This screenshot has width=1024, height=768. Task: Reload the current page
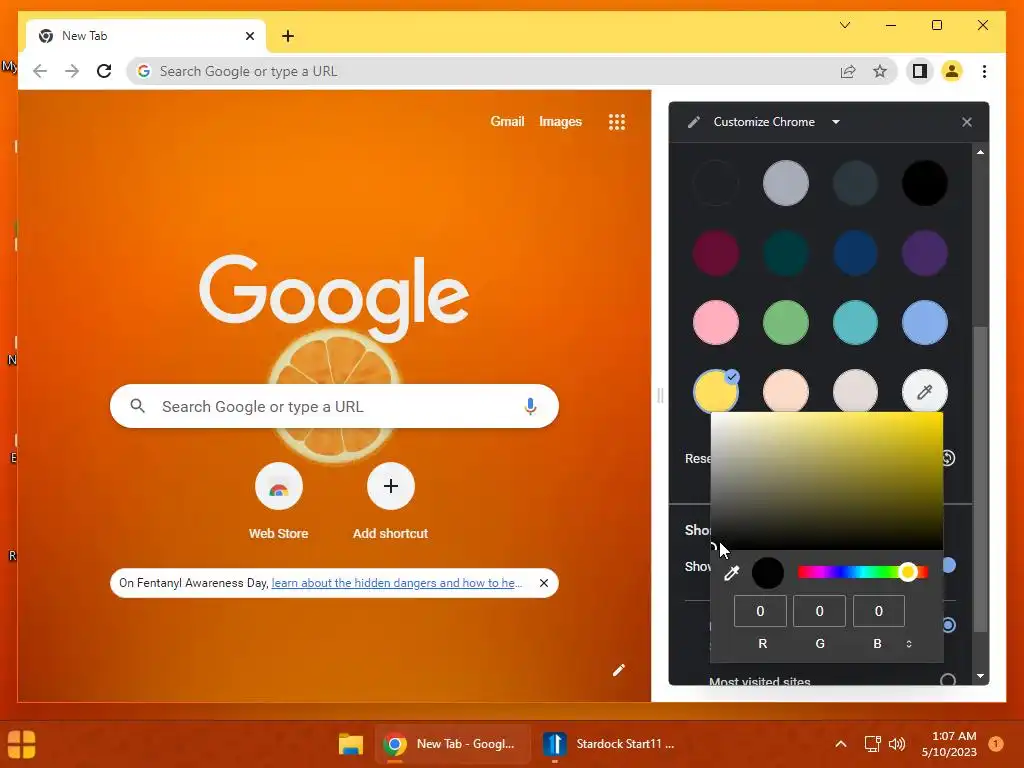104,71
